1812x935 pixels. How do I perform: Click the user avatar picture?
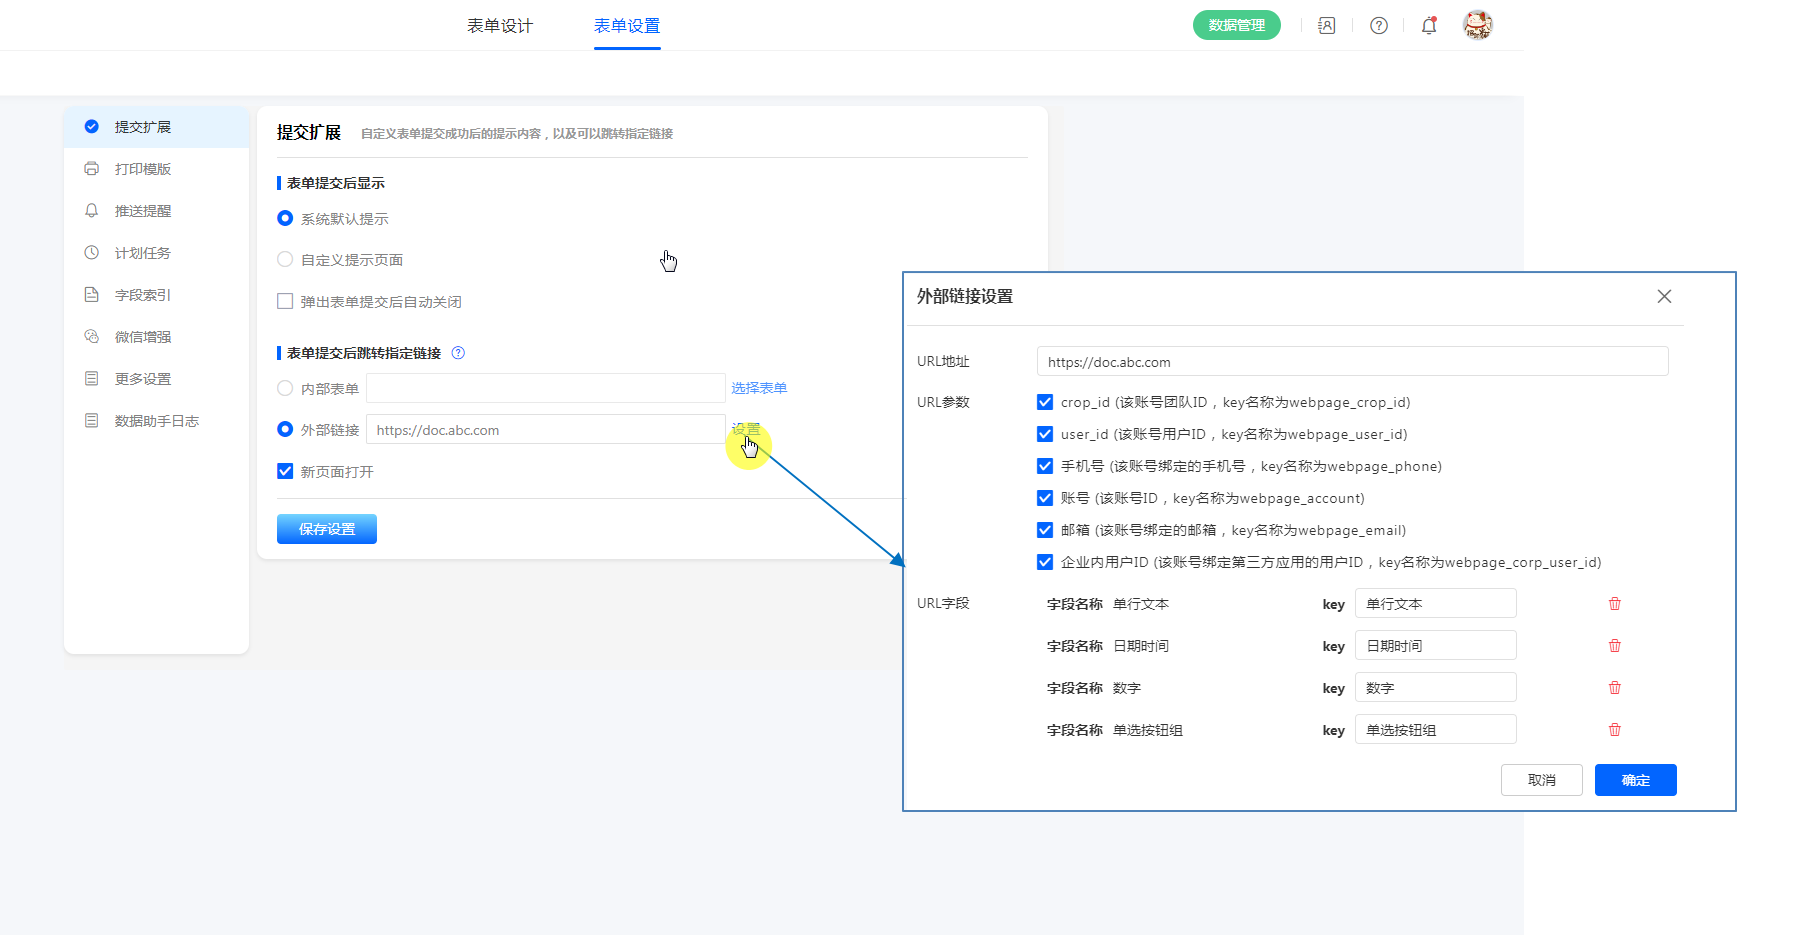[x=1477, y=25]
